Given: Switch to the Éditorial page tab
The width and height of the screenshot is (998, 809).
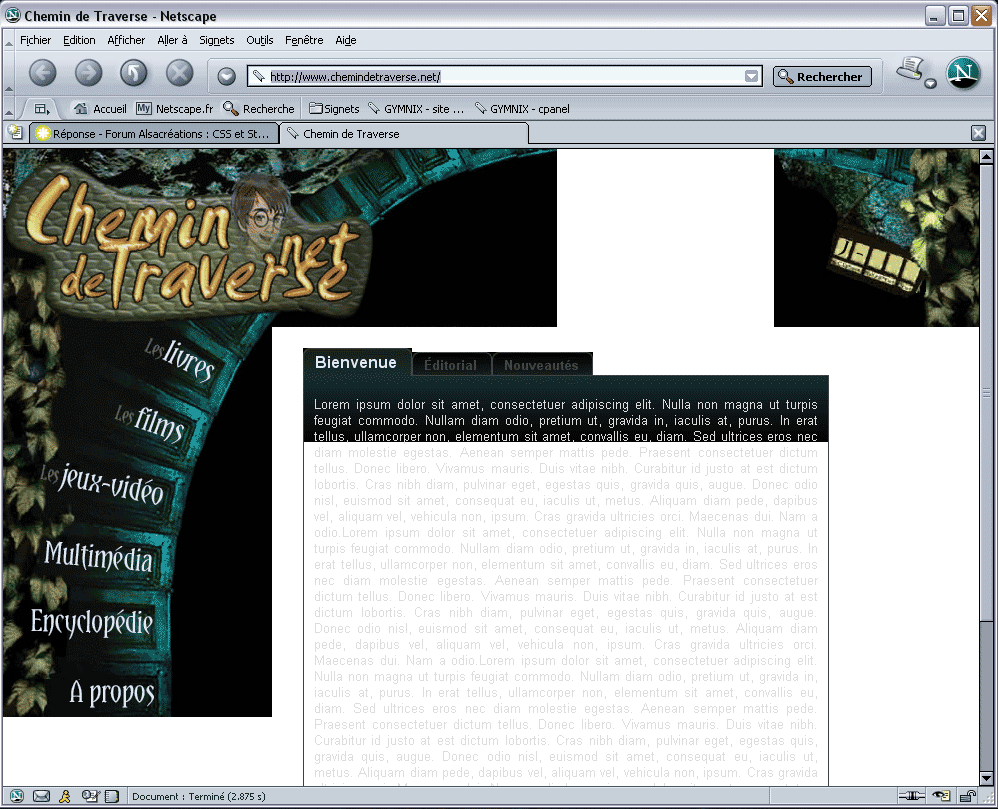Looking at the screenshot, I should tap(451, 365).
